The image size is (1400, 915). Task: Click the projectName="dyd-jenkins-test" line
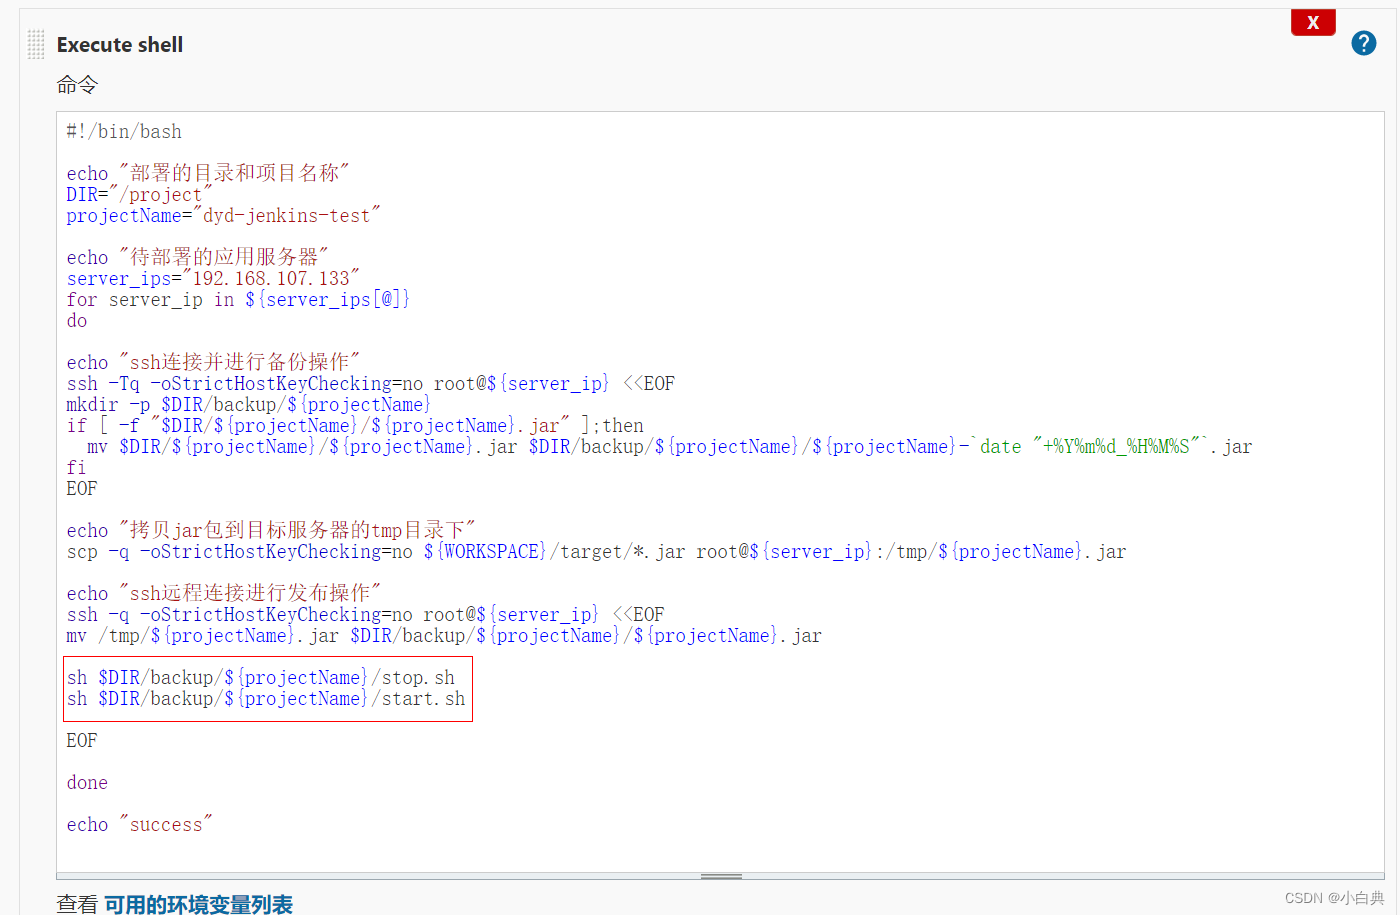(x=224, y=216)
